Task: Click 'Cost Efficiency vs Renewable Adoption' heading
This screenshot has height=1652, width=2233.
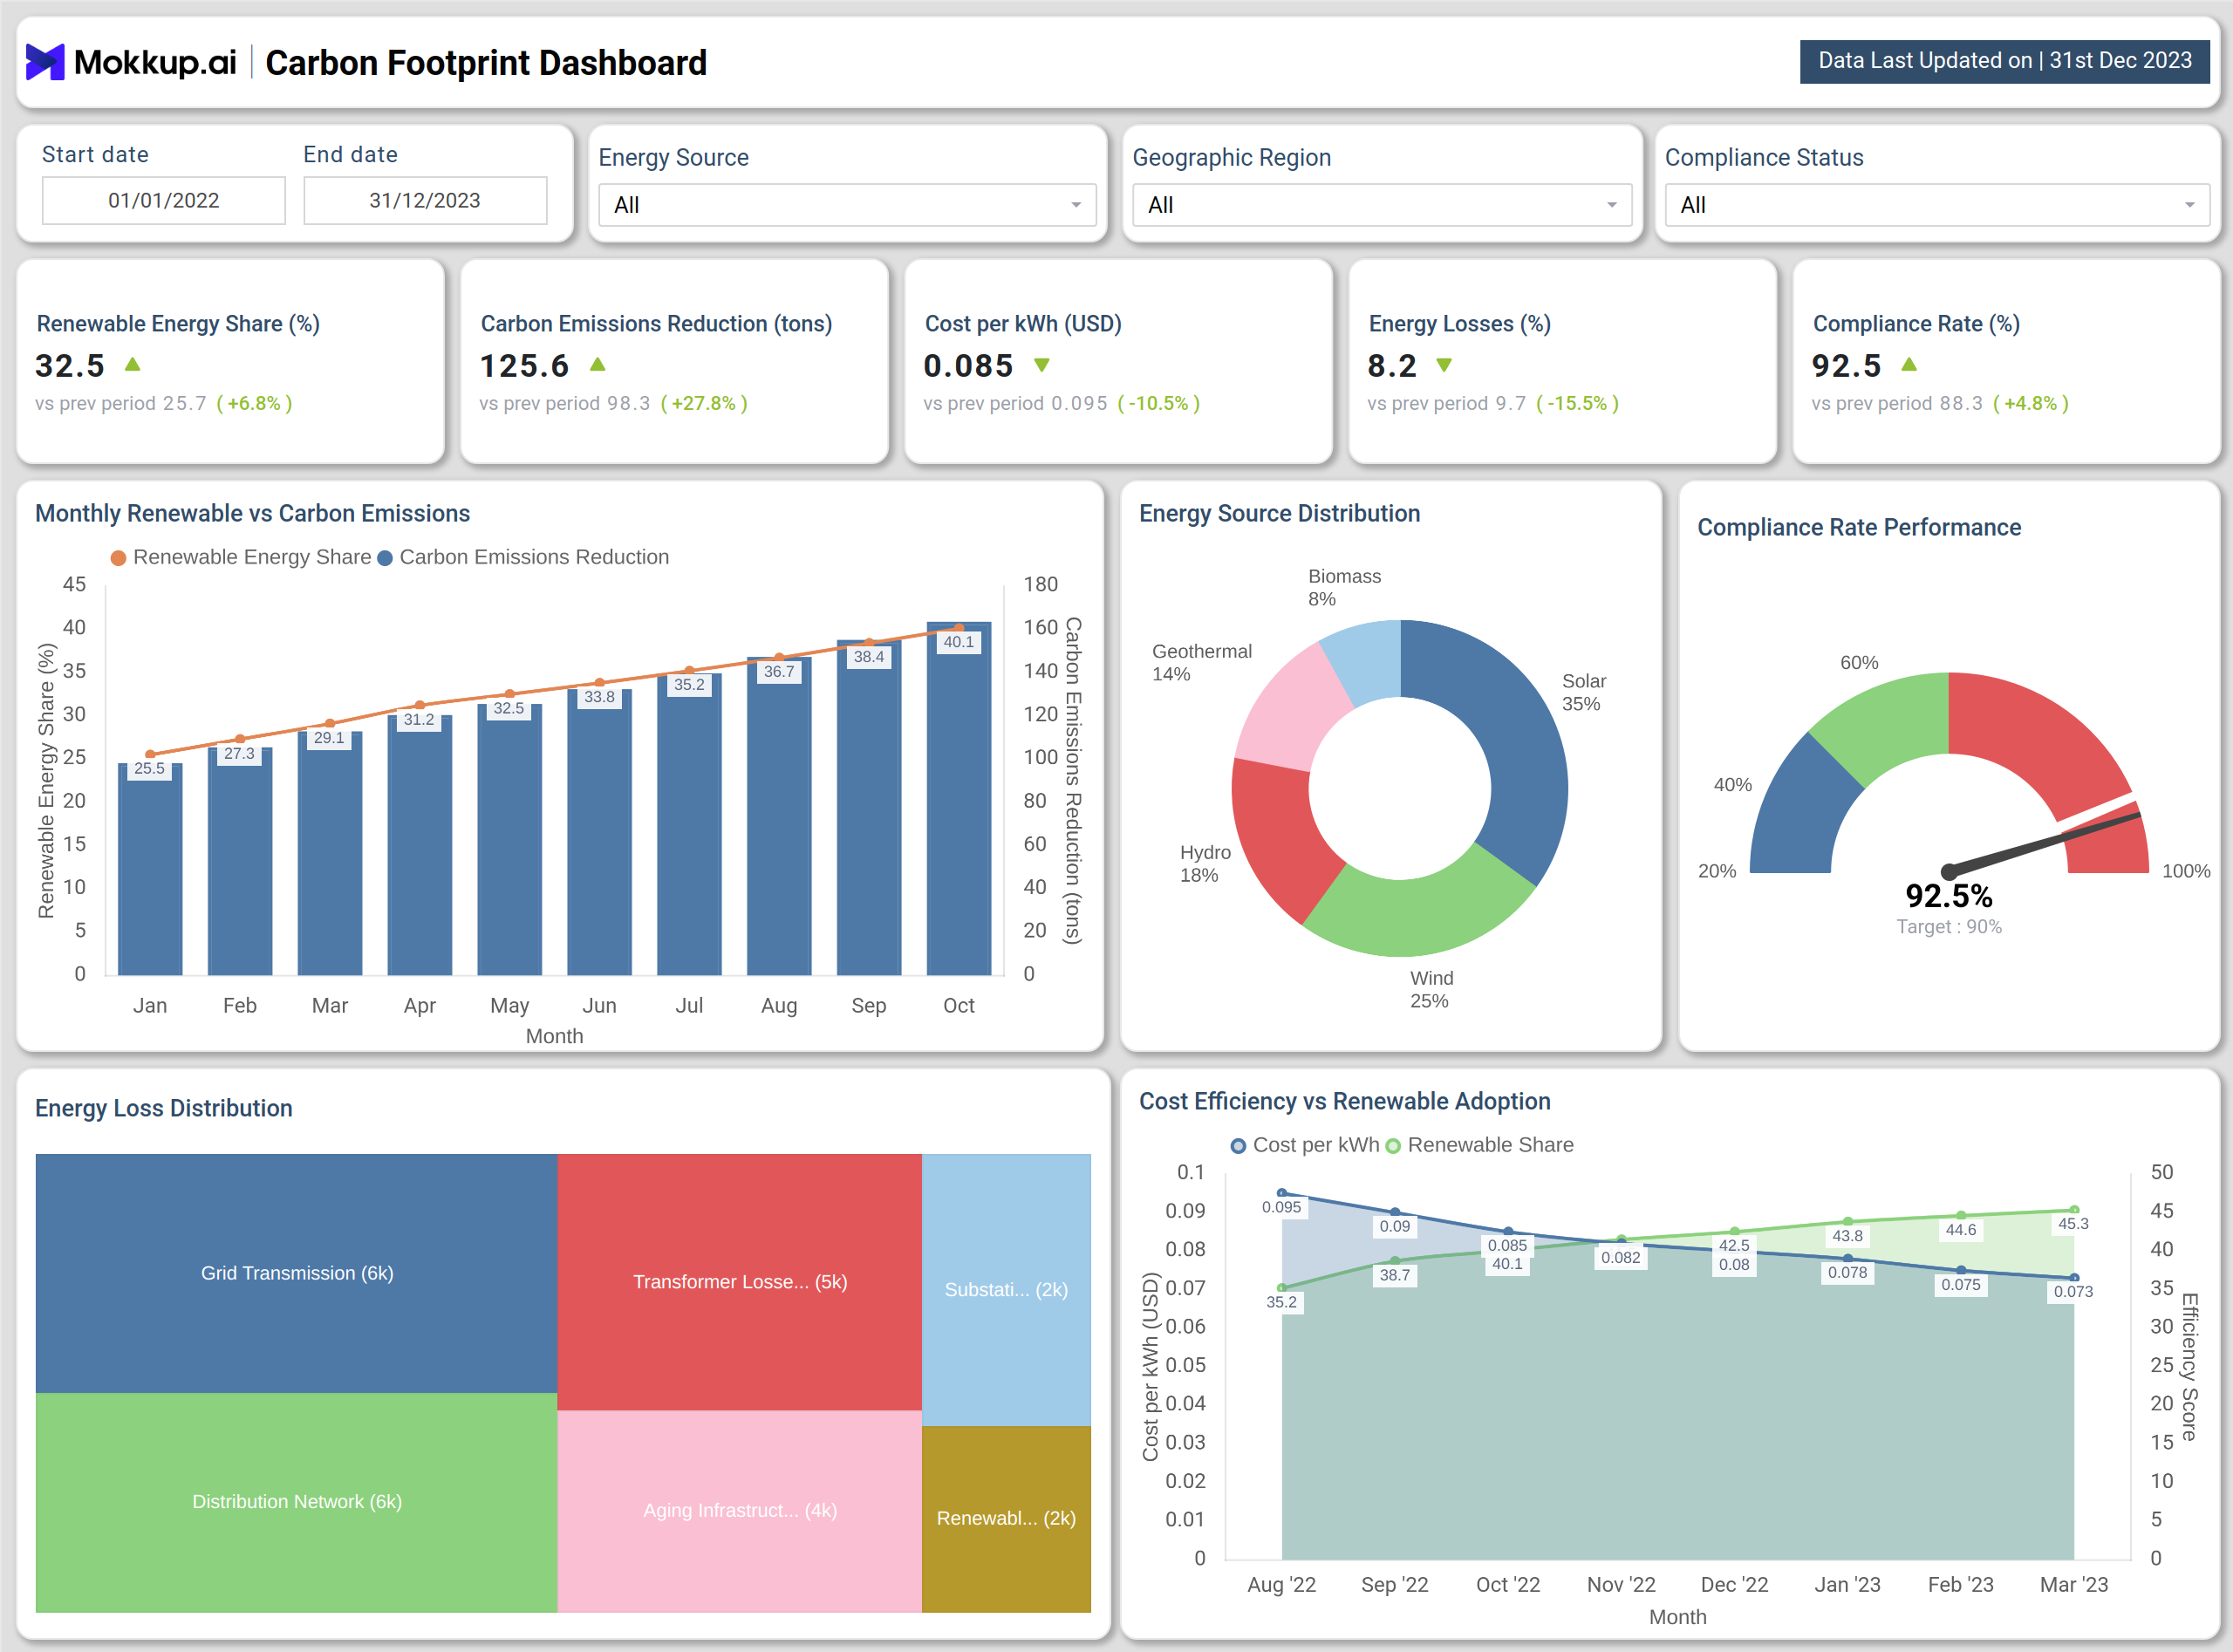Action: click(x=1345, y=1101)
